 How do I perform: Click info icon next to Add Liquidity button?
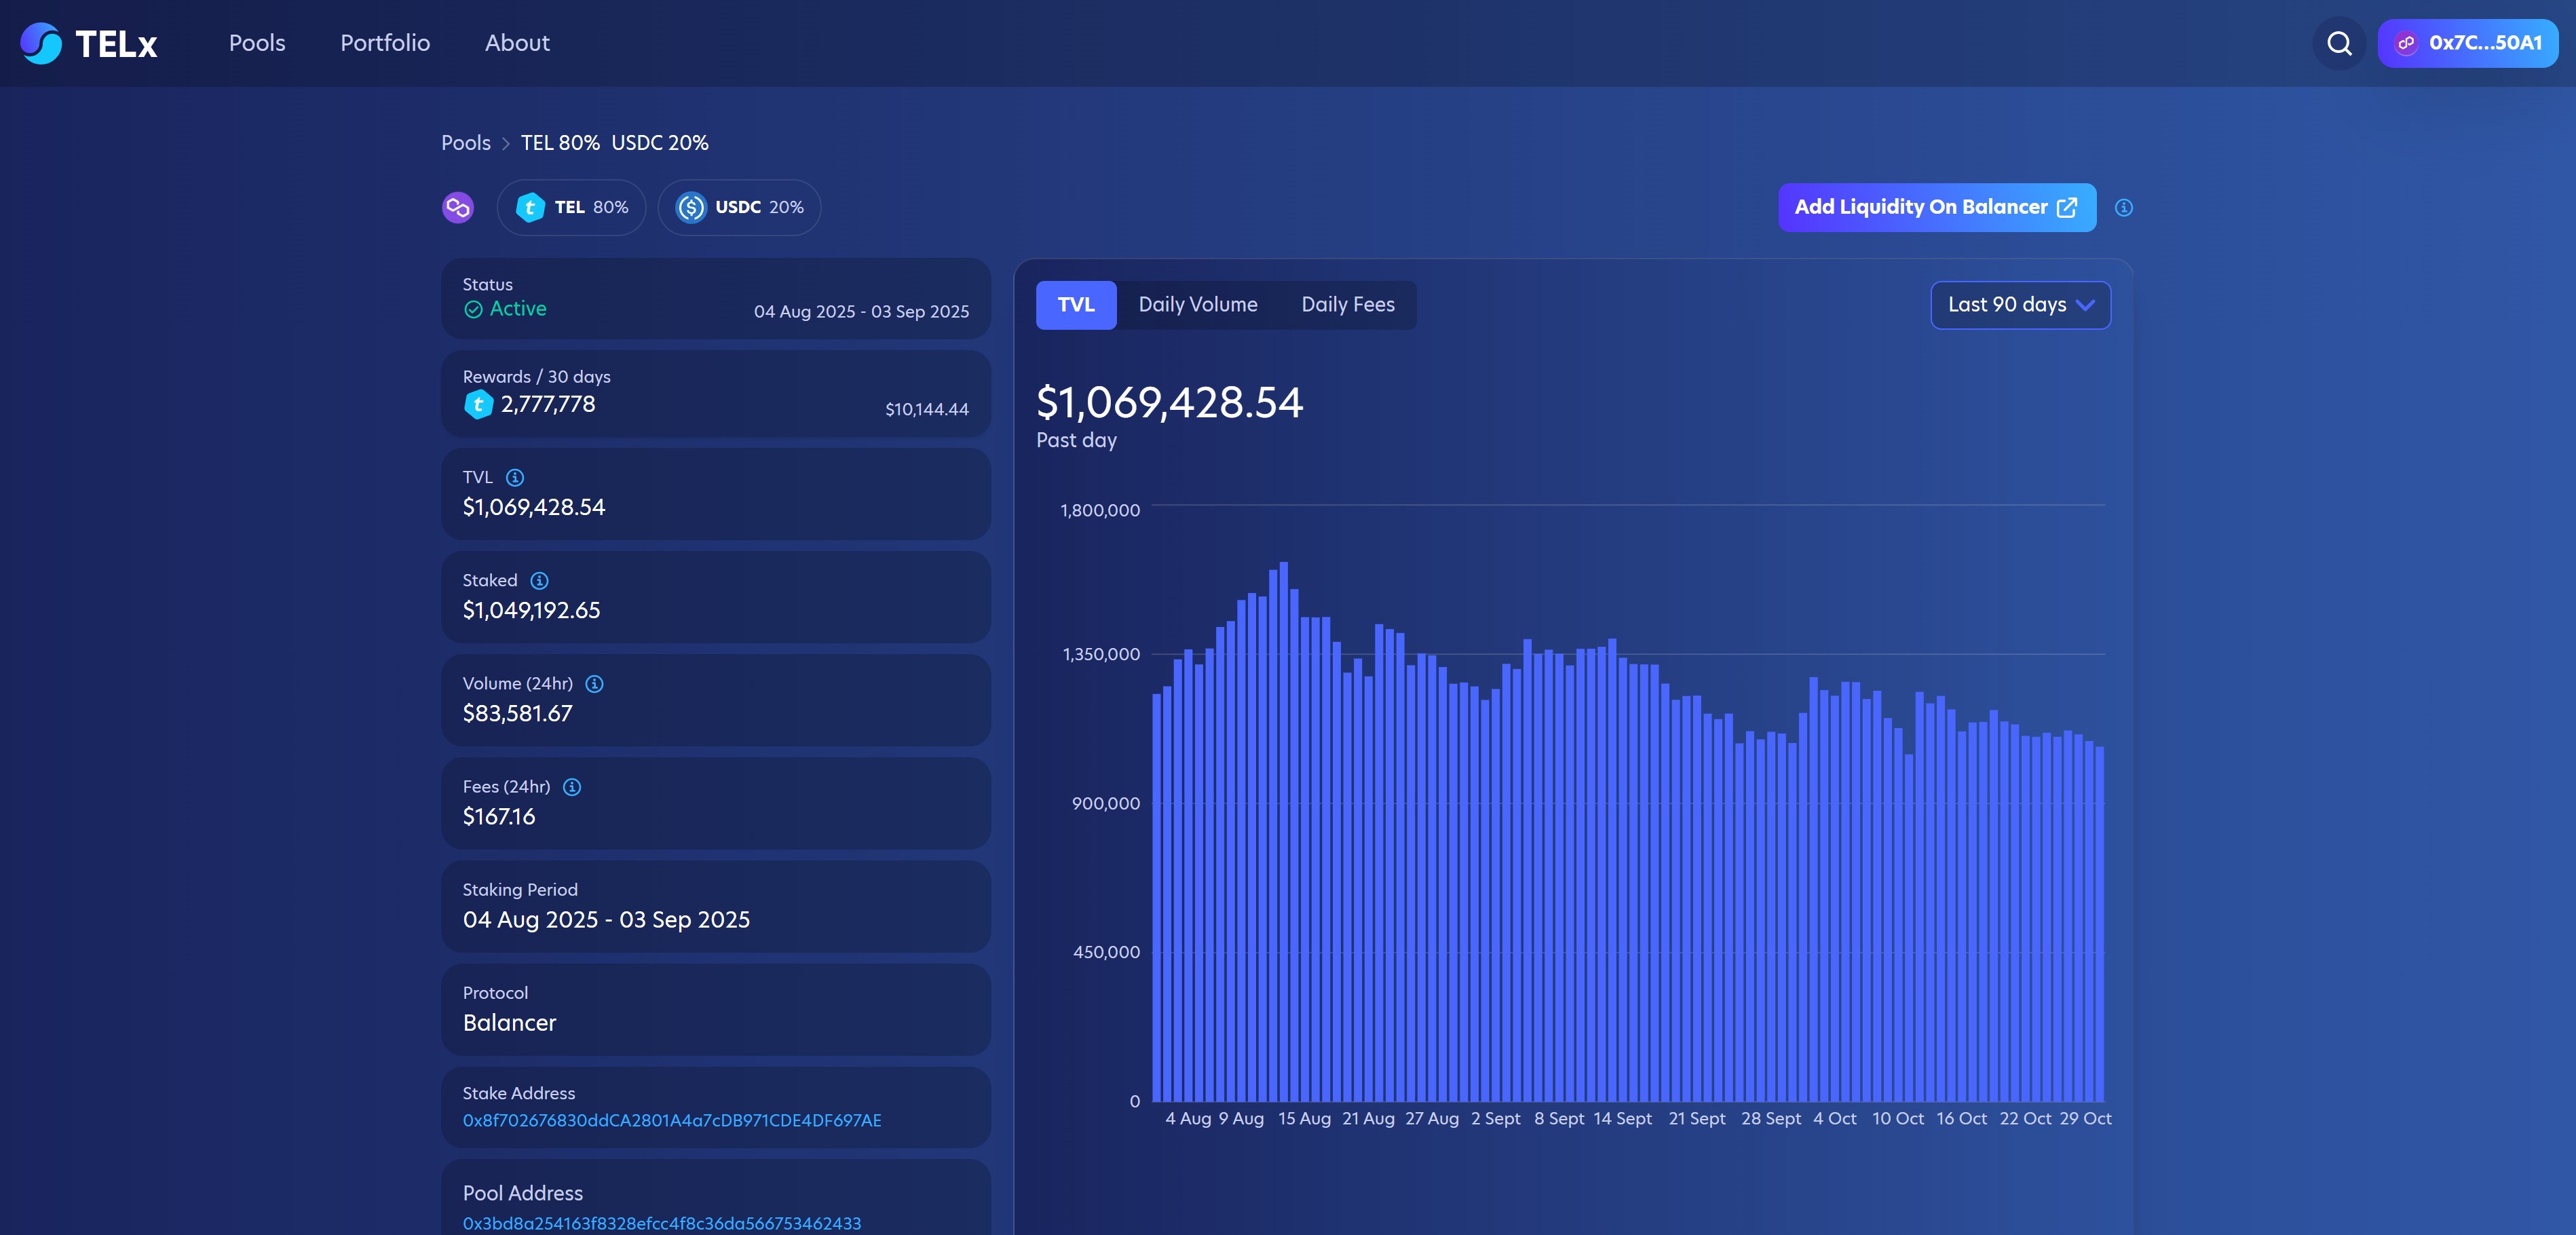coord(2124,207)
